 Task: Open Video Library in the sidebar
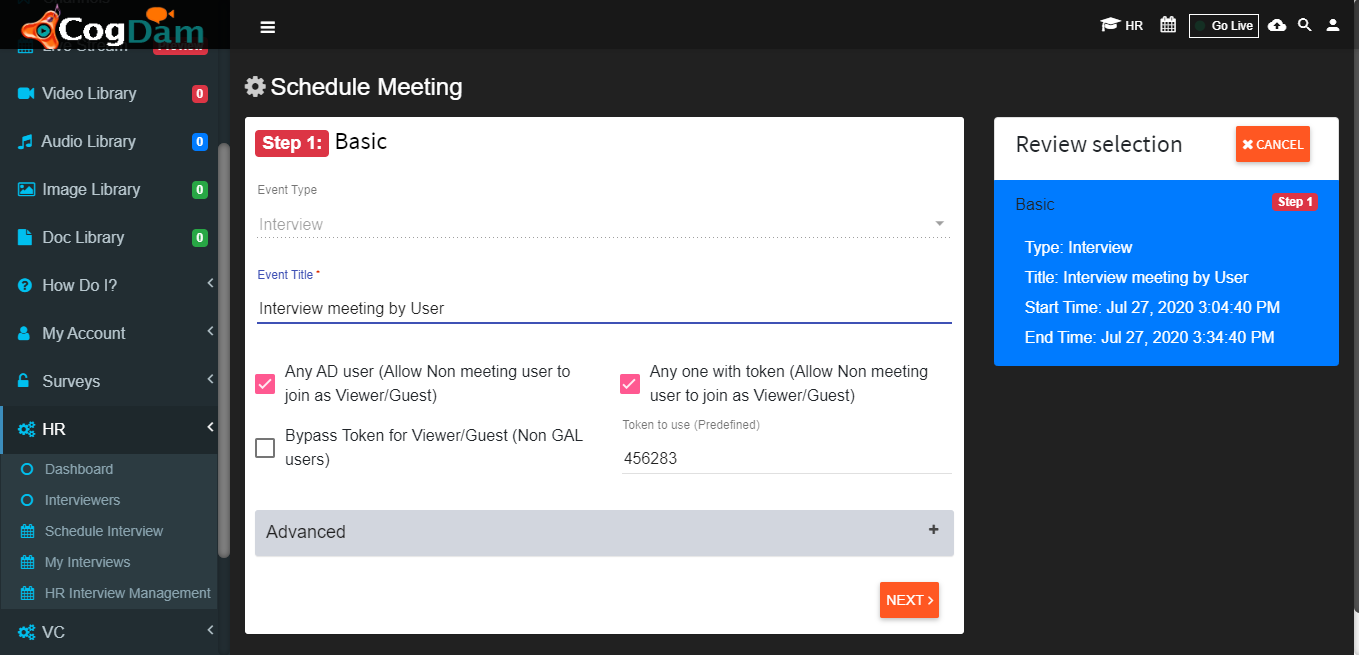[108, 93]
